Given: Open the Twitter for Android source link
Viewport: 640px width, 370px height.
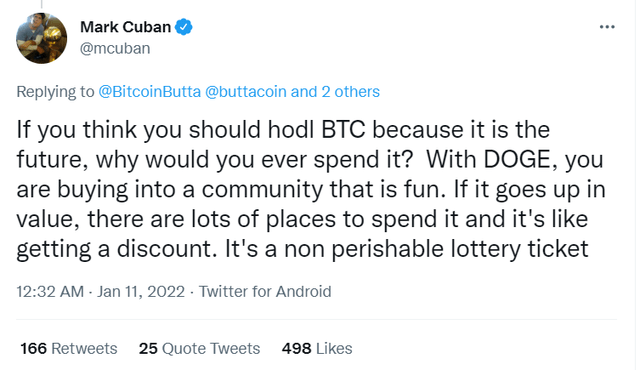Looking at the screenshot, I should 265,292.
